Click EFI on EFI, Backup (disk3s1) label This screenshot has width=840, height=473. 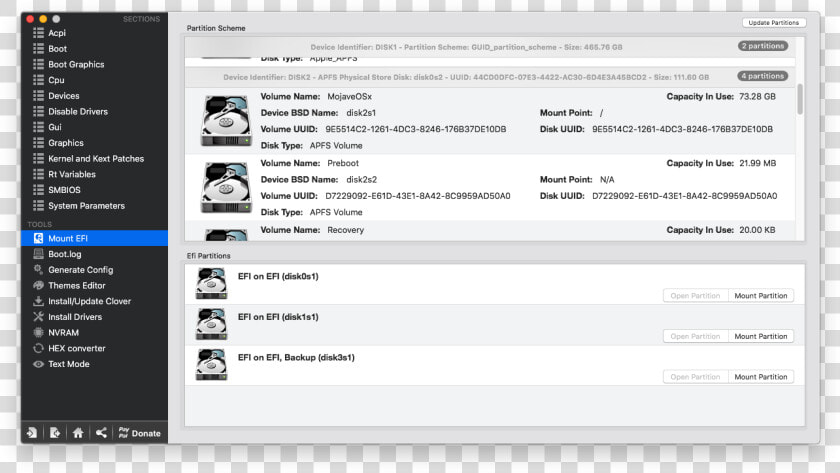296,358
